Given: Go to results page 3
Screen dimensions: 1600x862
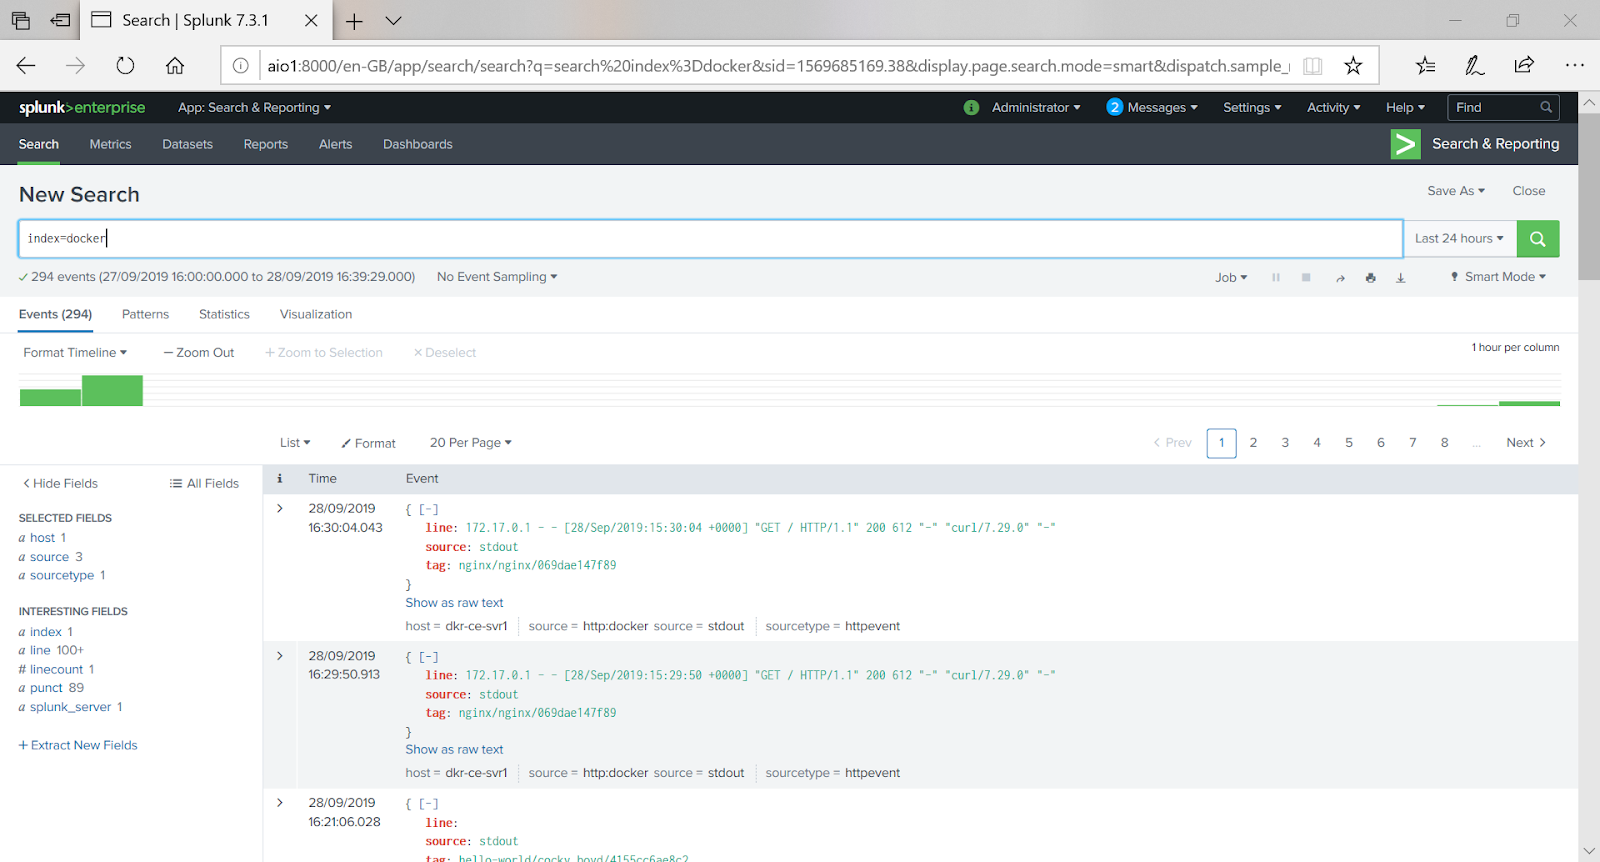Looking at the screenshot, I should (1285, 443).
